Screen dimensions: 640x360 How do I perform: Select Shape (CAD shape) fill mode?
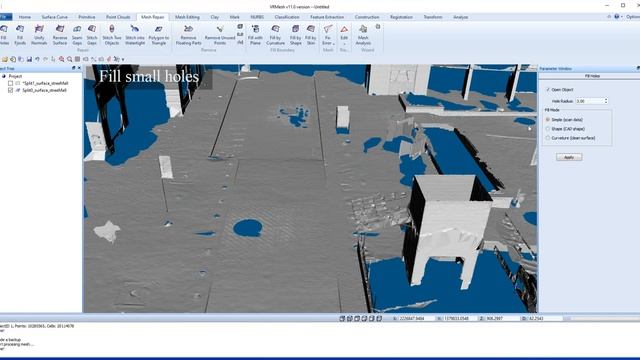[x=548, y=129]
